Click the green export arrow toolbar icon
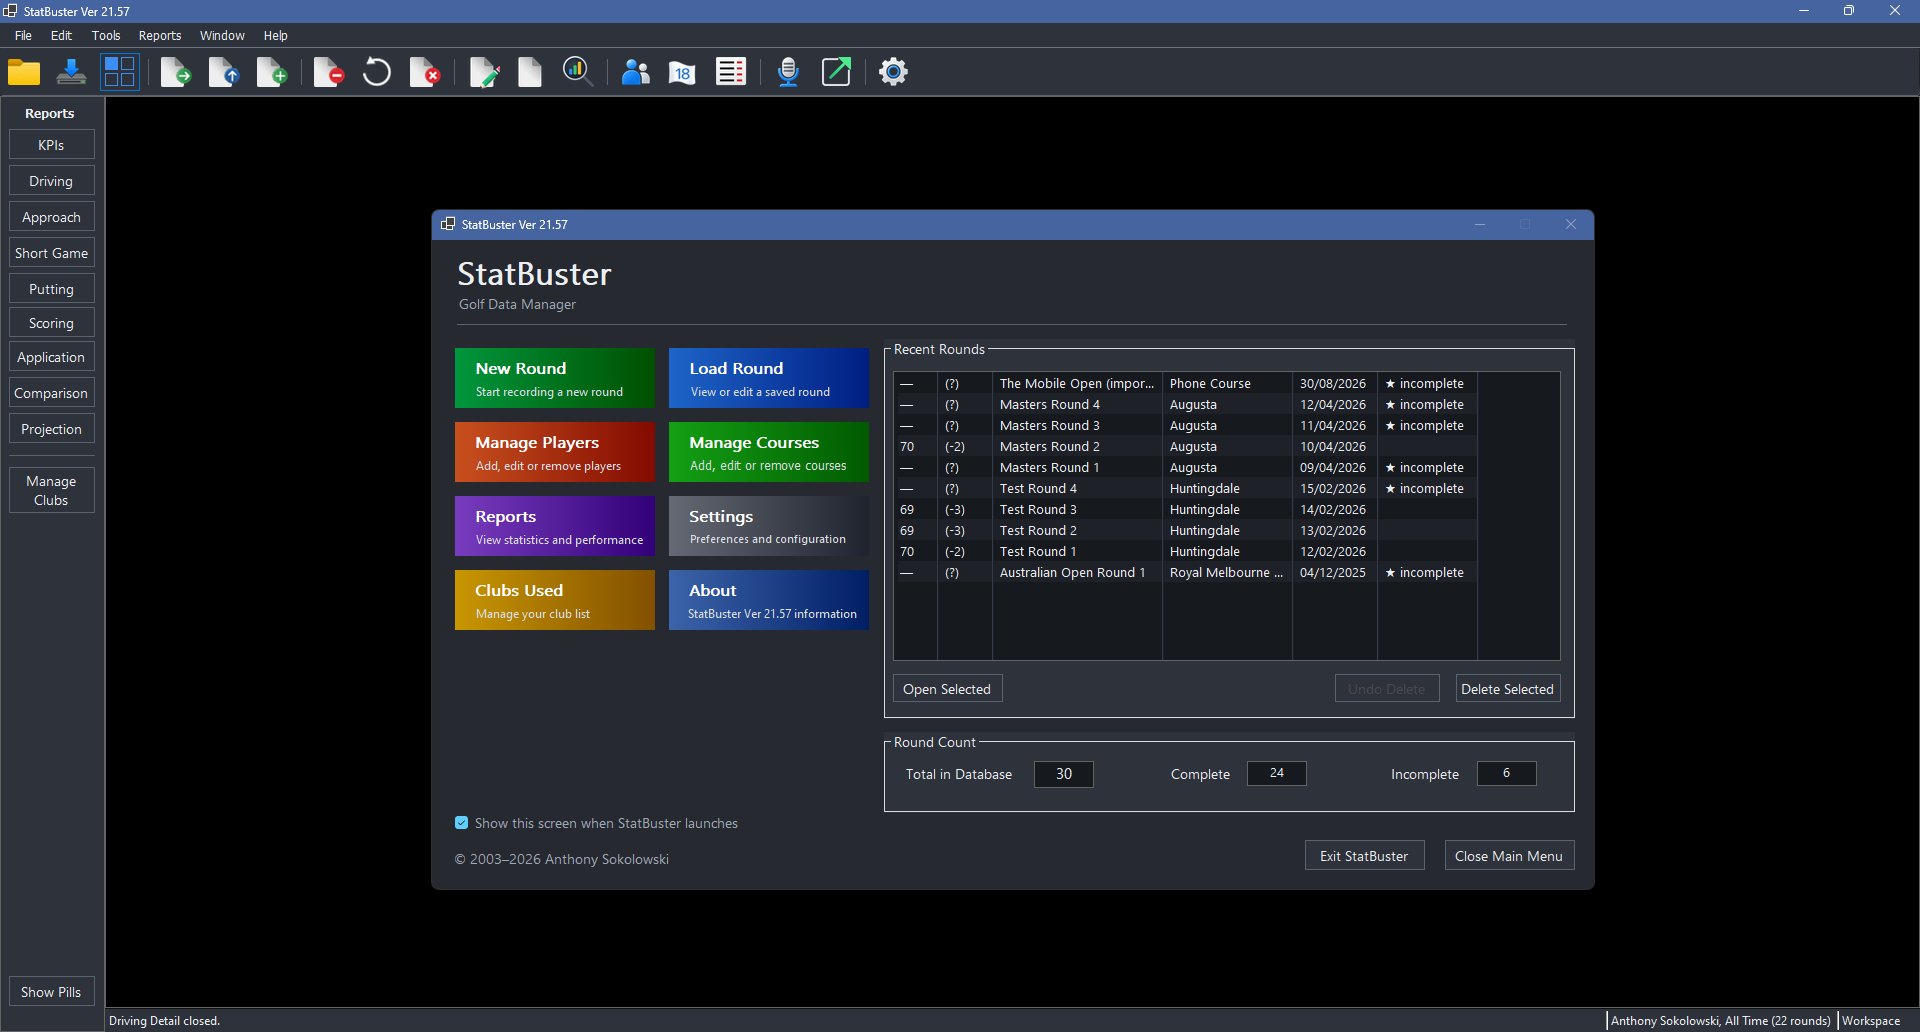The height and width of the screenshot is (1032, 1920). 836,72
